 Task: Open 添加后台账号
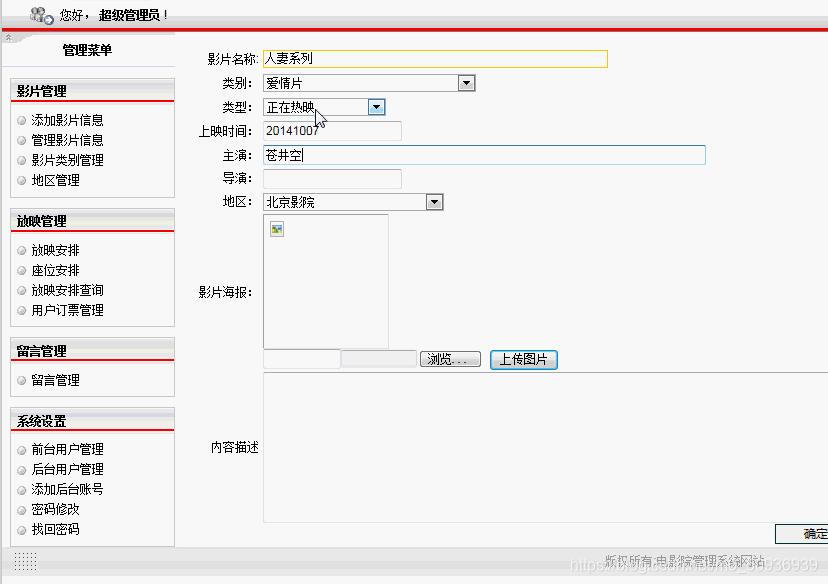coord(67,489)
